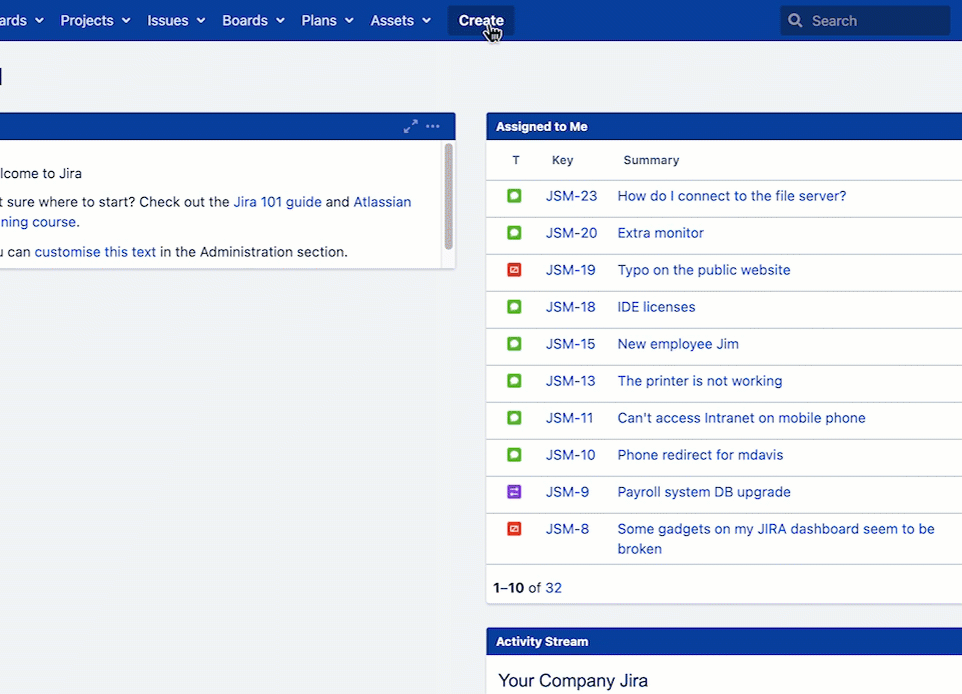Click issue type icon for JSM-23
This screenshot has width=962, height=694.
(x=514, y=196)
